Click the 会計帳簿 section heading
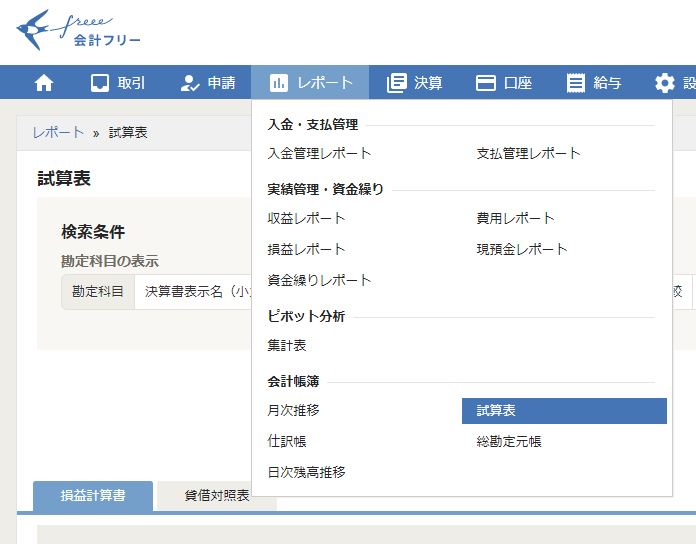This screenshot has height=544, width=696. click(x=293, y=381)
